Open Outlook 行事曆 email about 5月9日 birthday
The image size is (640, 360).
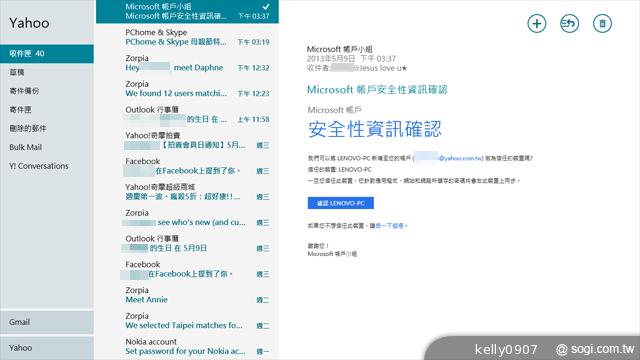click(187, 243)
